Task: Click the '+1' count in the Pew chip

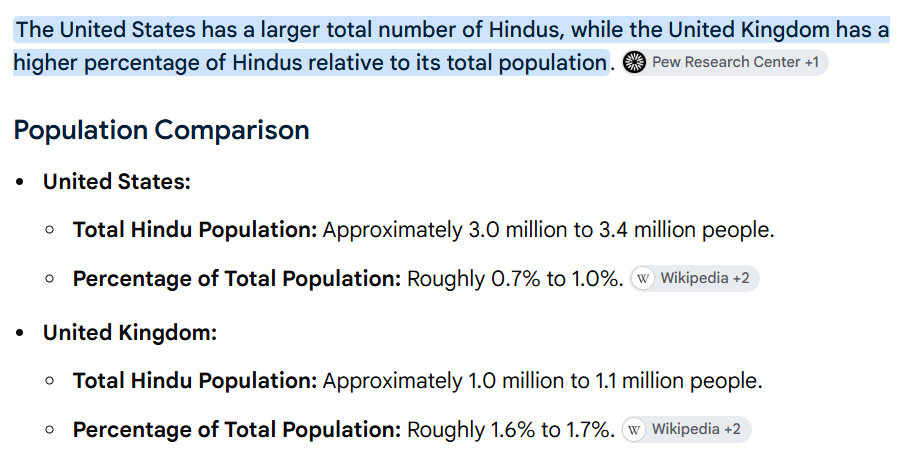Action: [812, 62]
